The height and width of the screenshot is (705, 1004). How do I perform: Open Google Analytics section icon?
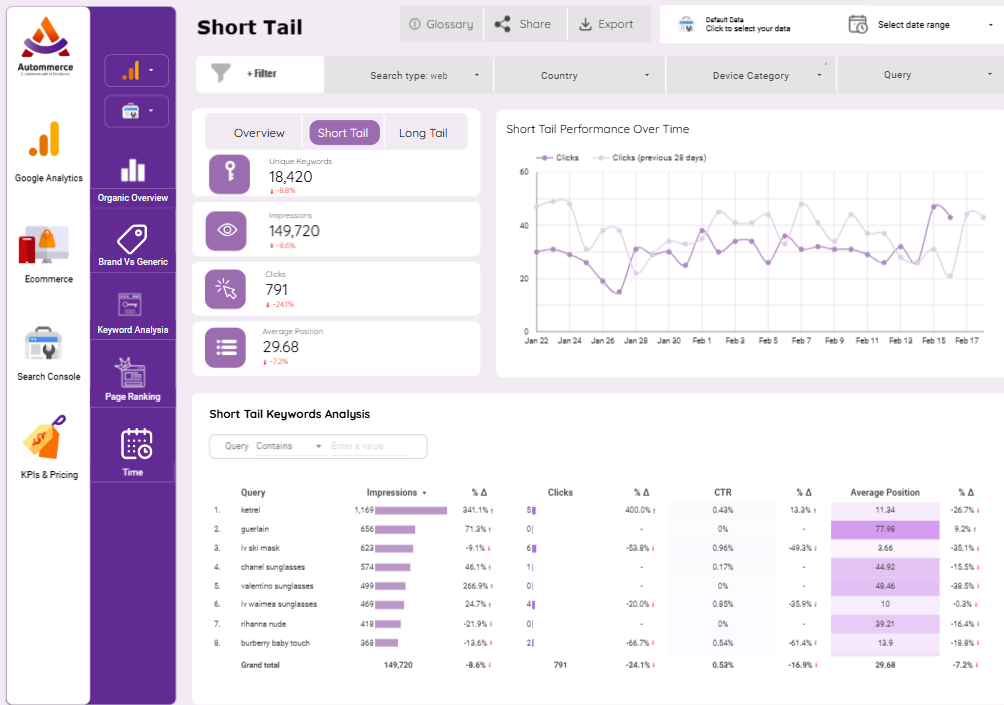[x=45, y=139]
